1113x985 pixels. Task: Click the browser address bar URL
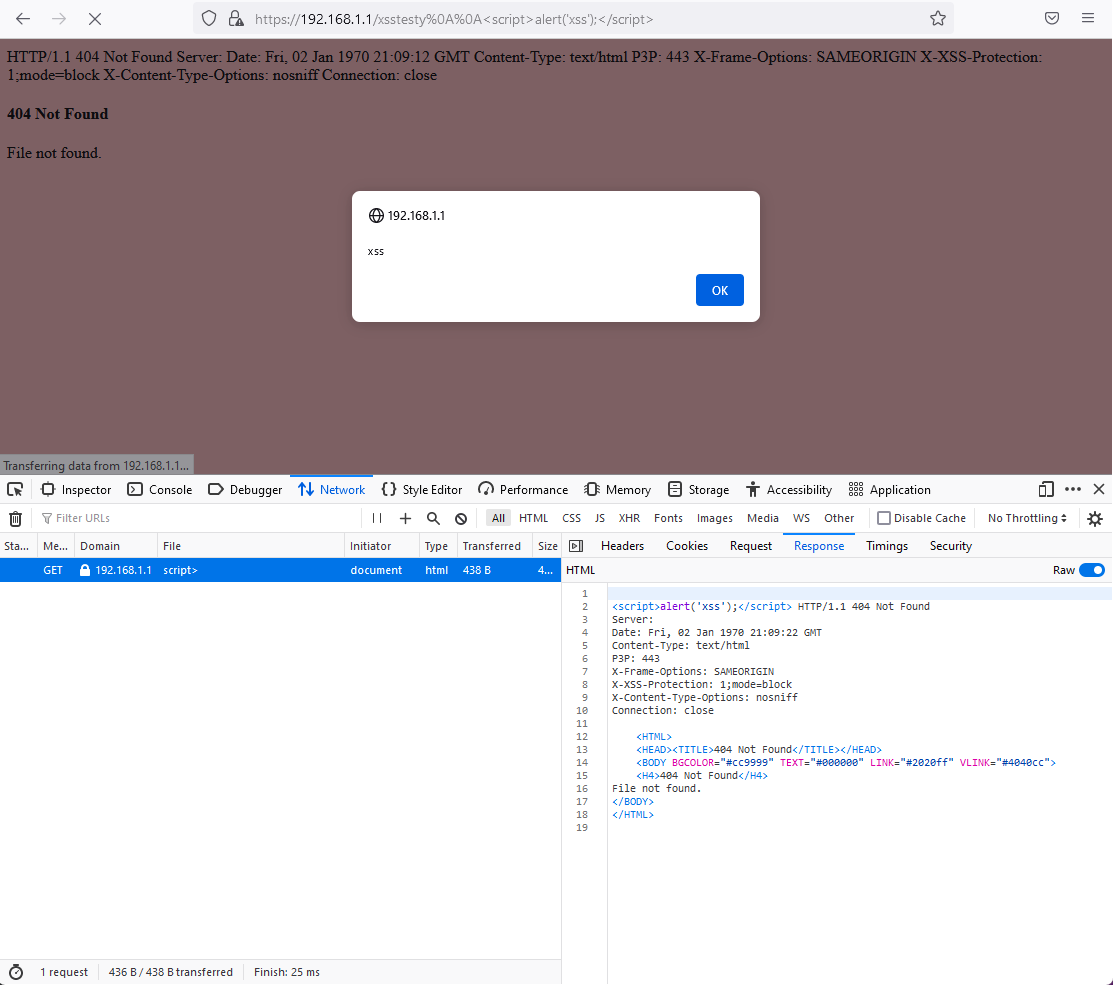click(454, 19)
